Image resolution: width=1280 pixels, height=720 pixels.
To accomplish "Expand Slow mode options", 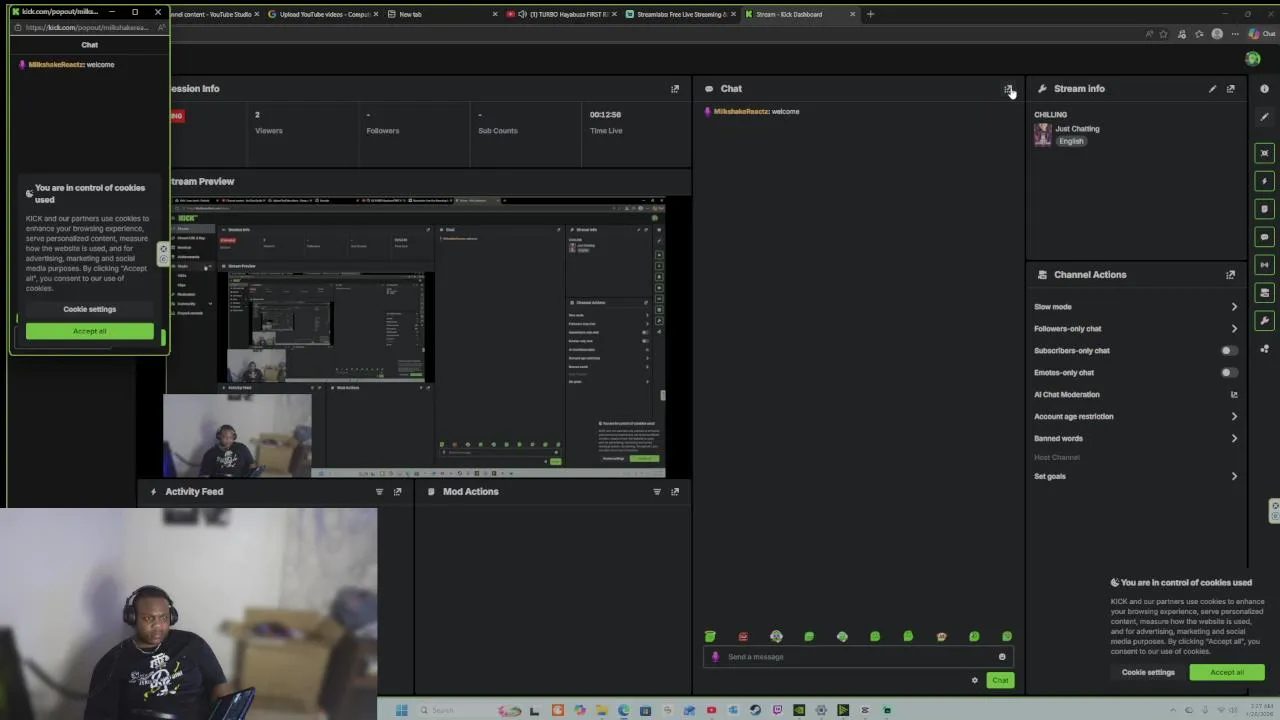I will click(x=1234, y=307).
